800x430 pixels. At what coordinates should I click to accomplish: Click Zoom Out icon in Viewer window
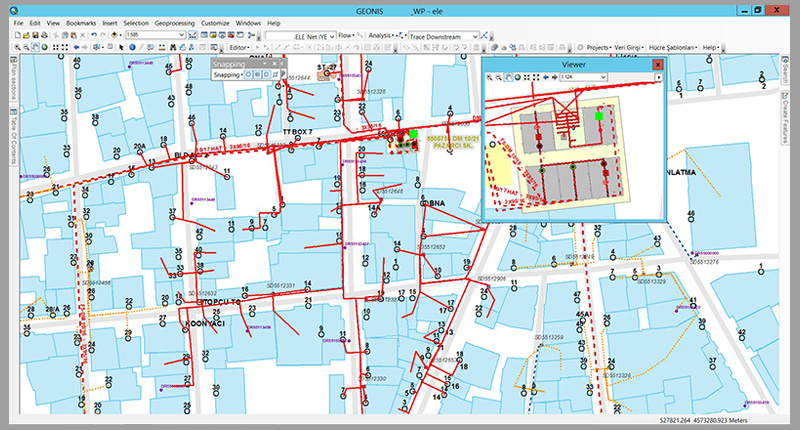tap(499, 78)
